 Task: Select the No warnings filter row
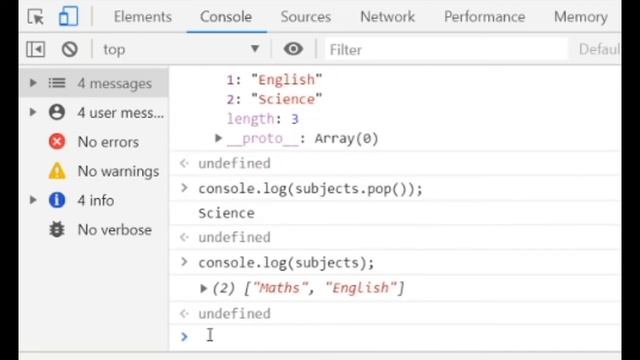tap(94, 171)
